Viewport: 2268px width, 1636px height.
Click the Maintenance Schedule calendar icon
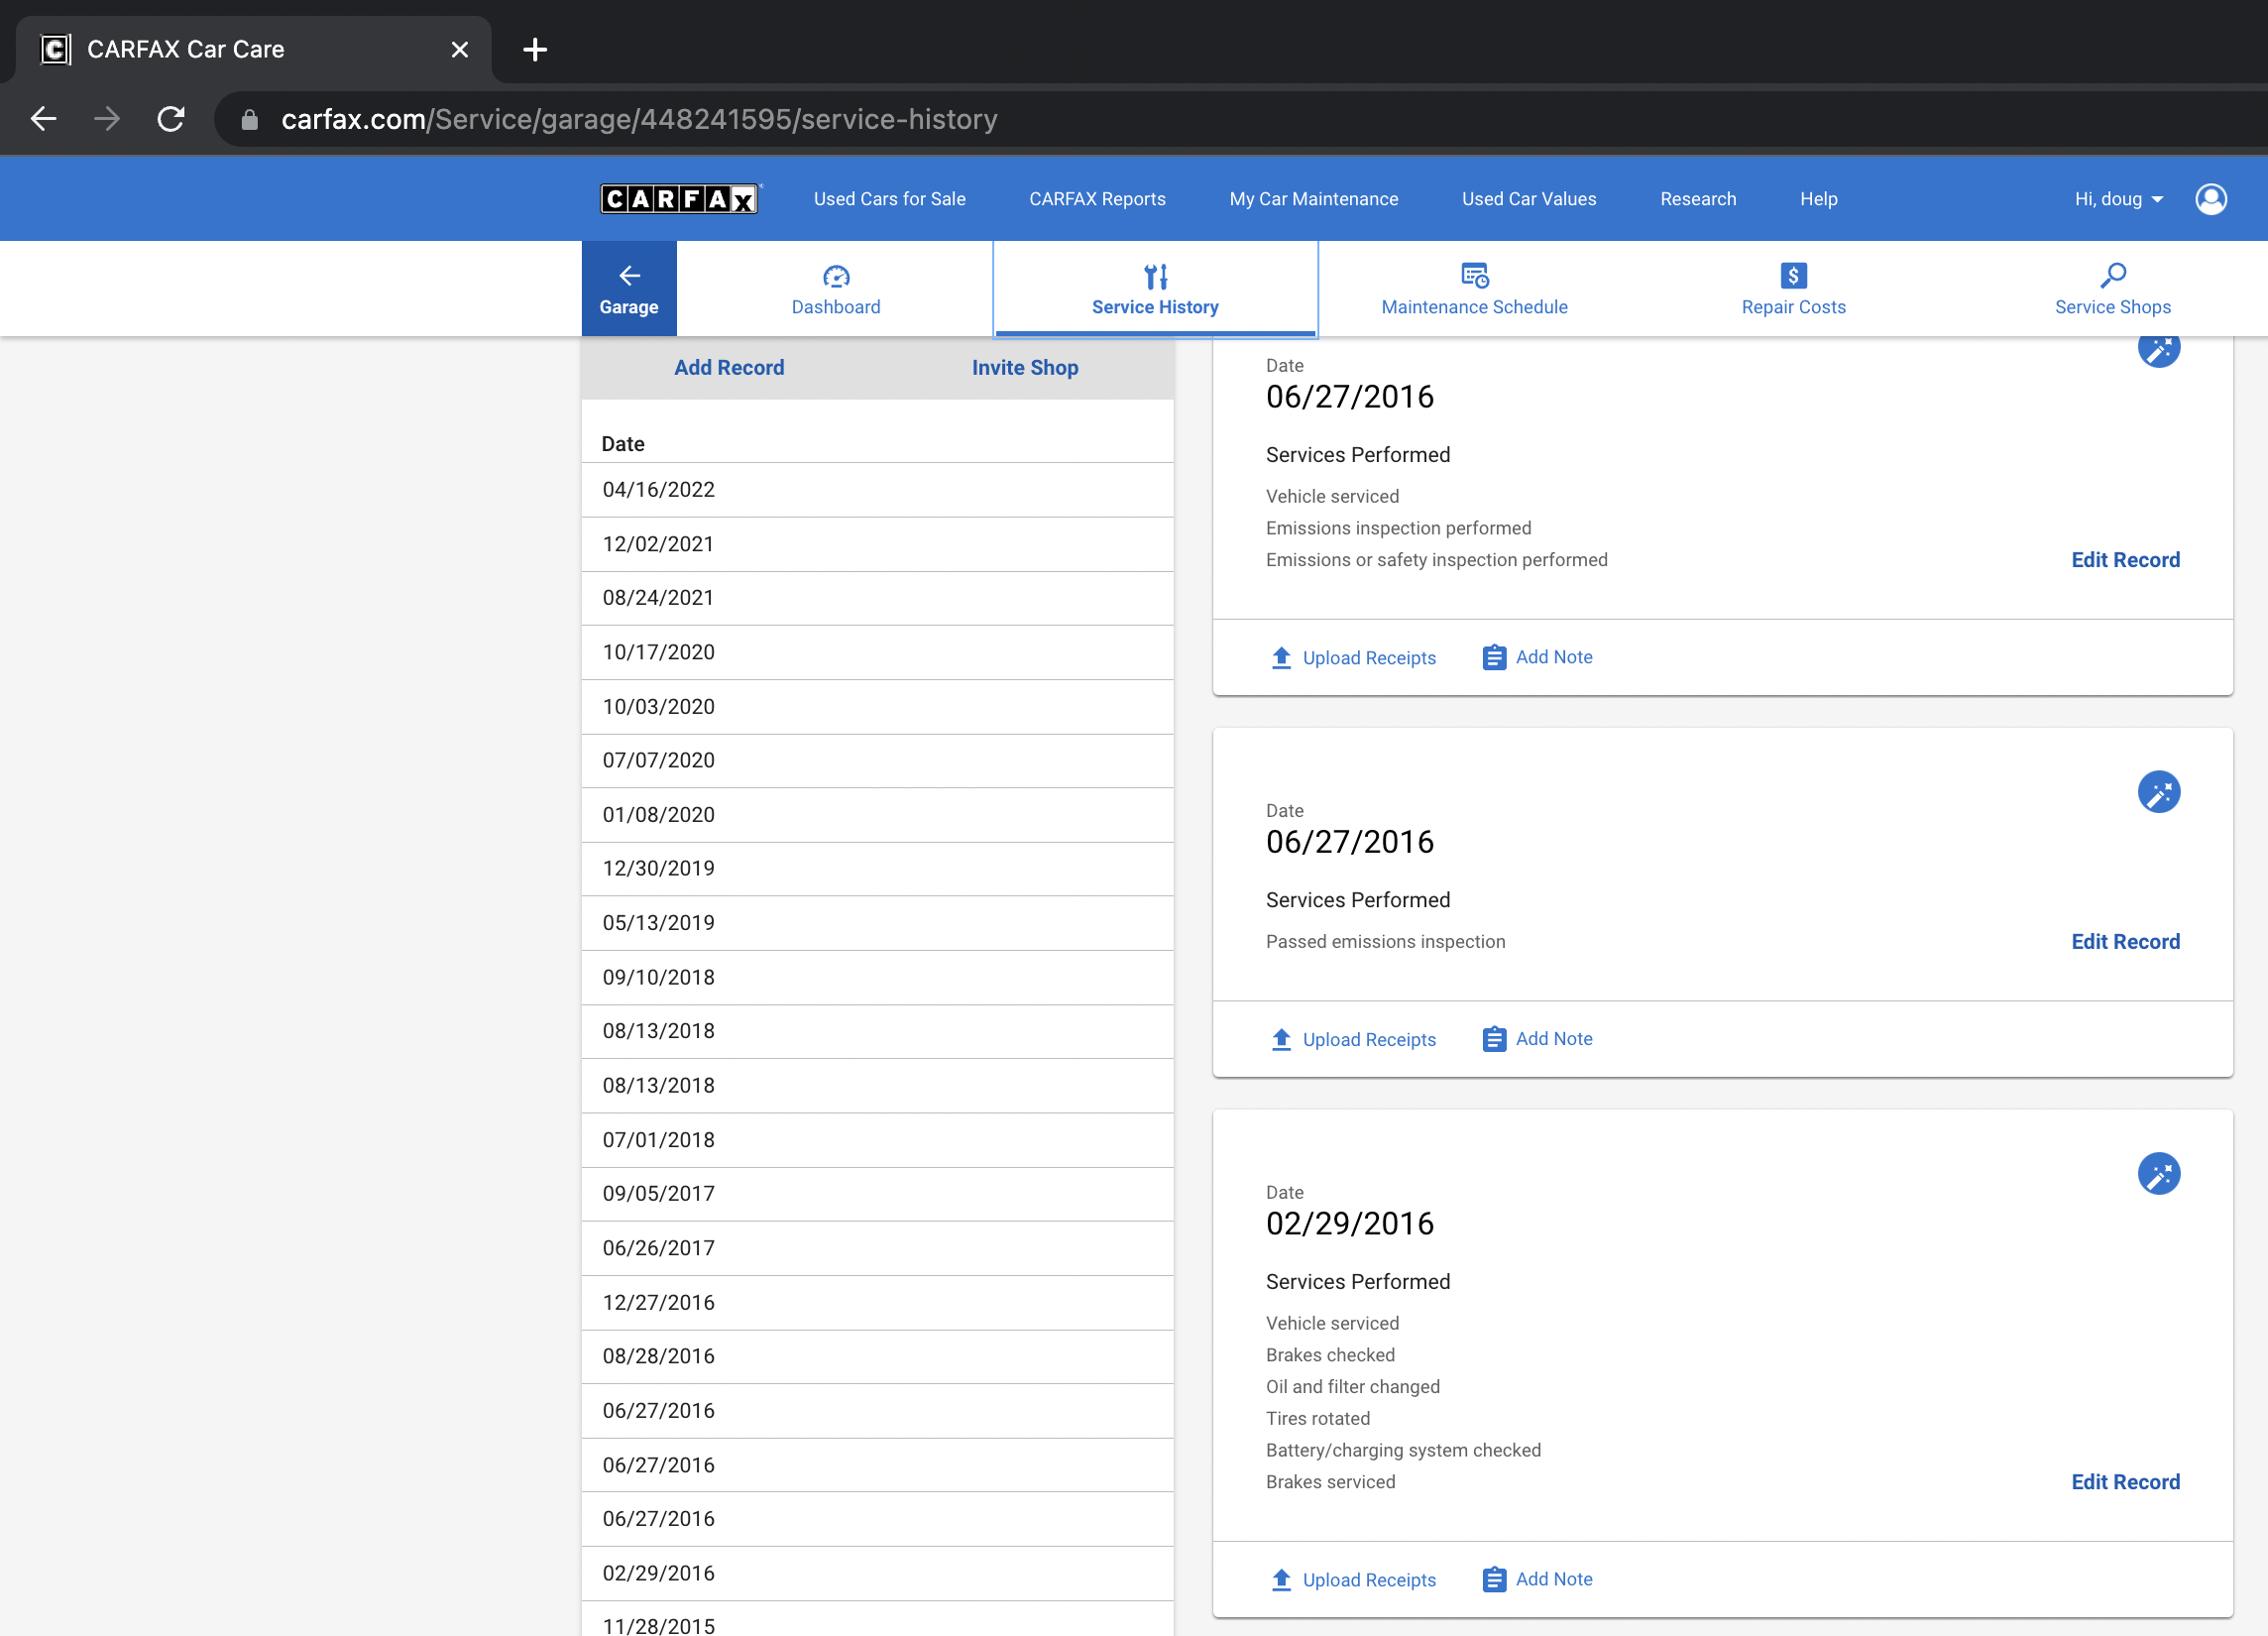pyautogui.click(x=1474, y=275)
